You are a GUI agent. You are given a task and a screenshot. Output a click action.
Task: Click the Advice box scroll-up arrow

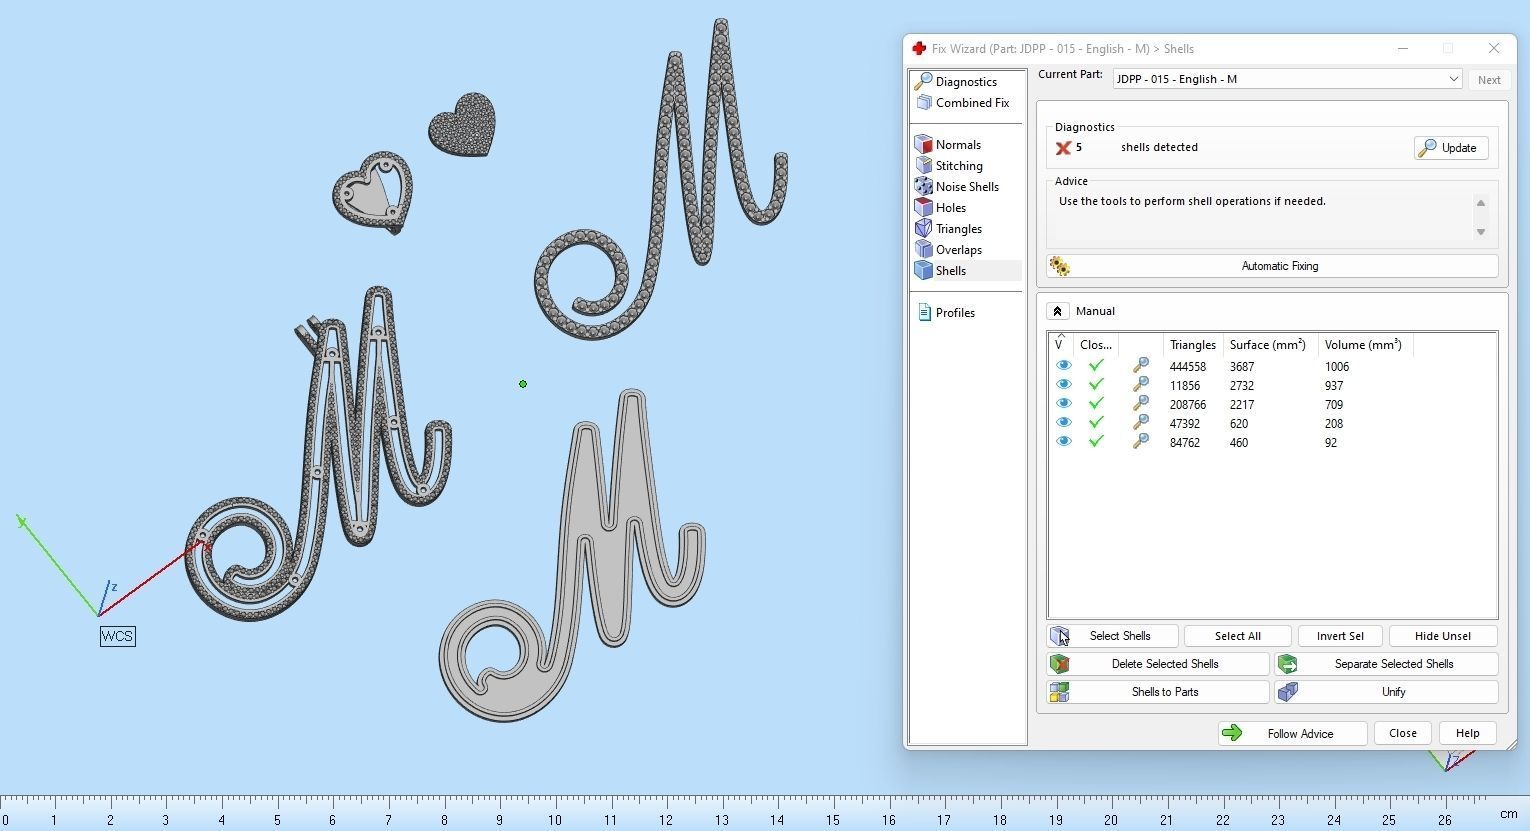tap(1481, 203)
